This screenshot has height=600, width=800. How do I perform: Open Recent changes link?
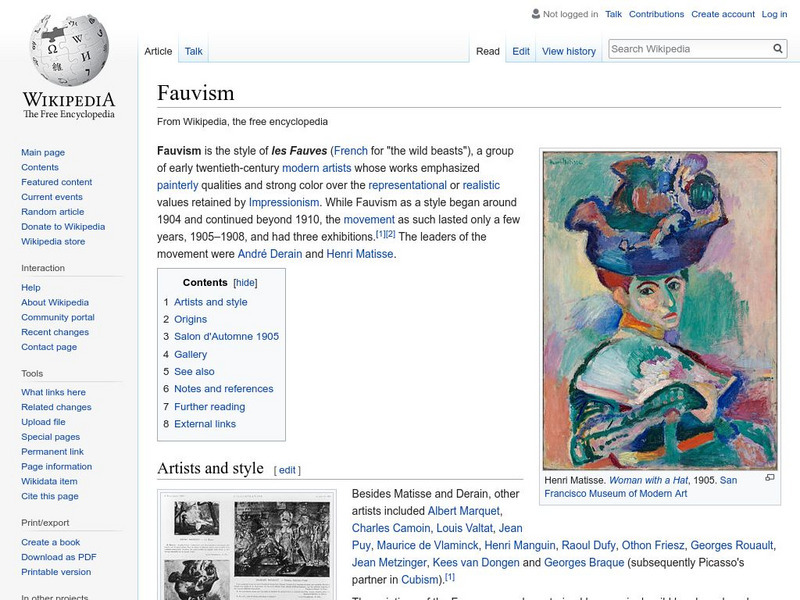55,332
